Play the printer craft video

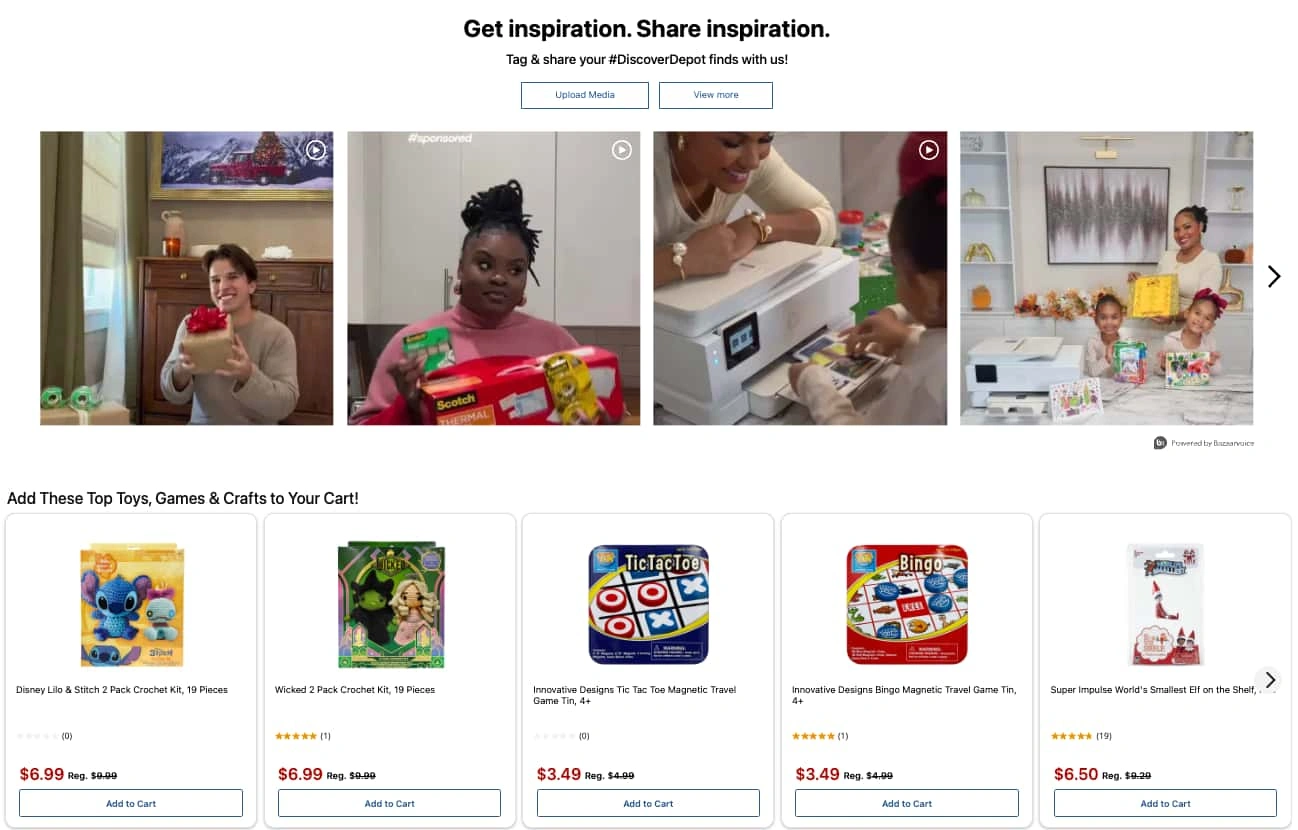(800, 278)
